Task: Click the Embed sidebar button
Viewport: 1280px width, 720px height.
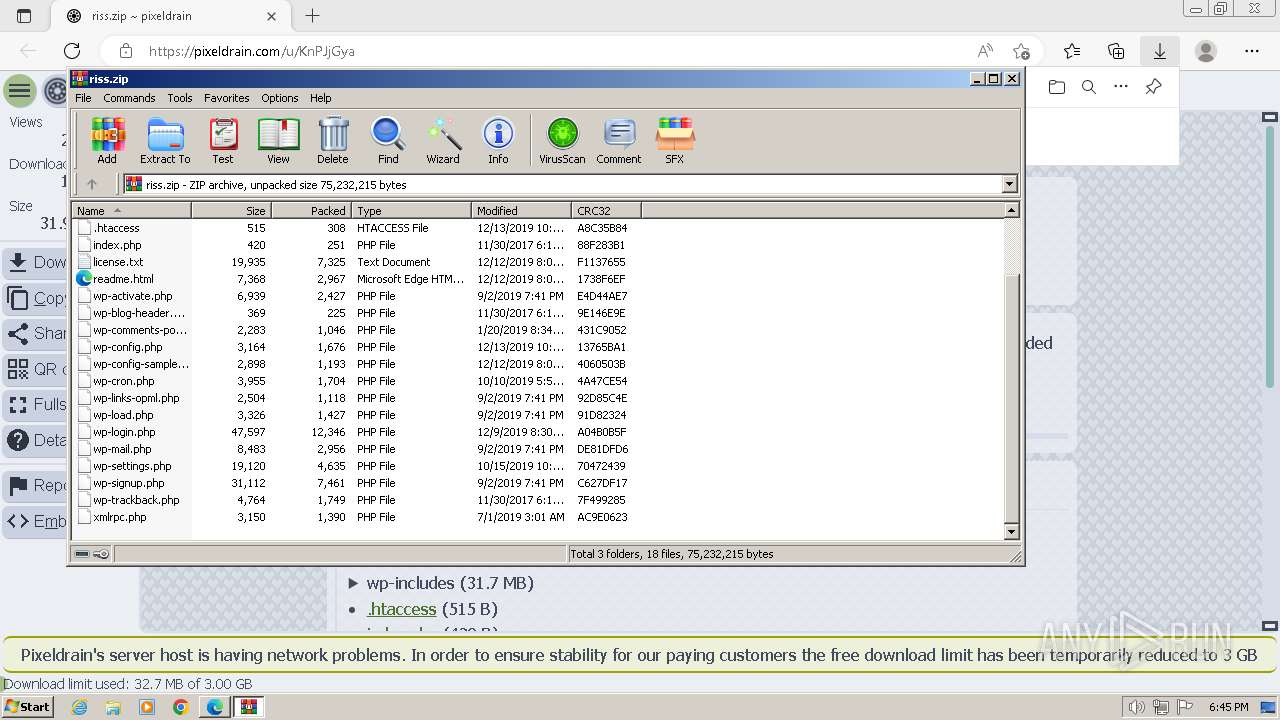Action: 36,521
